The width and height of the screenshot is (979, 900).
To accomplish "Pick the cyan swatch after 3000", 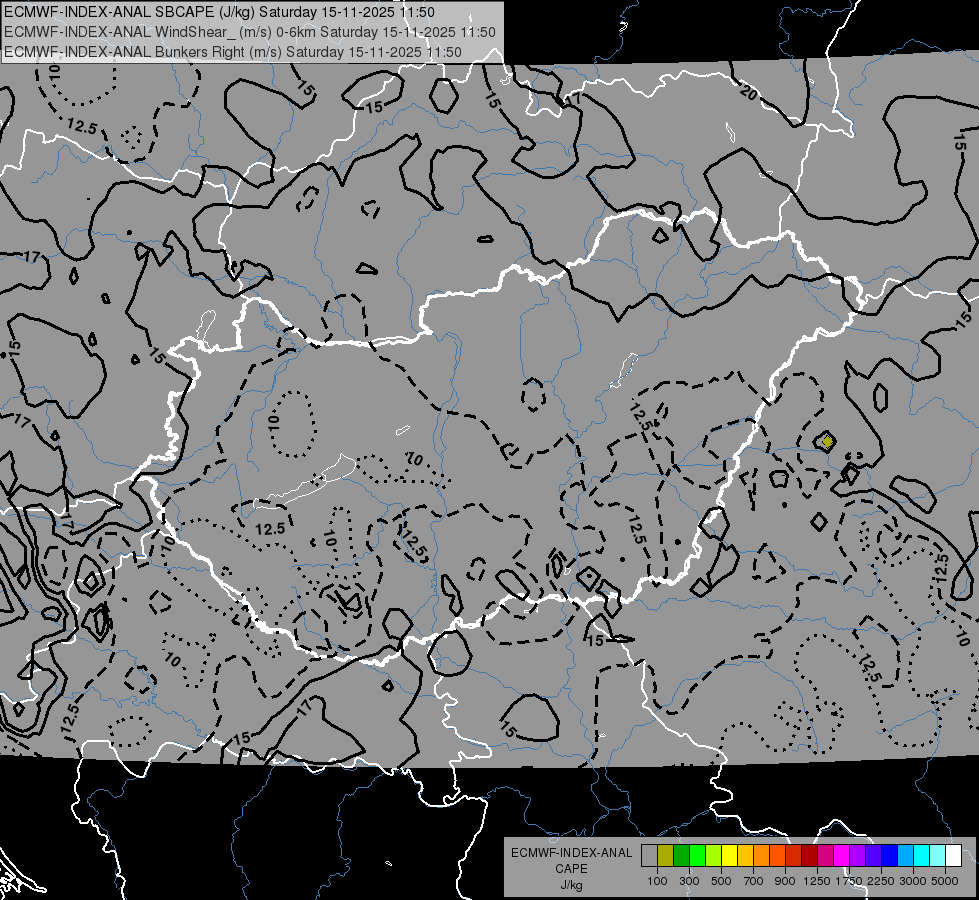I will click(921, 855).
